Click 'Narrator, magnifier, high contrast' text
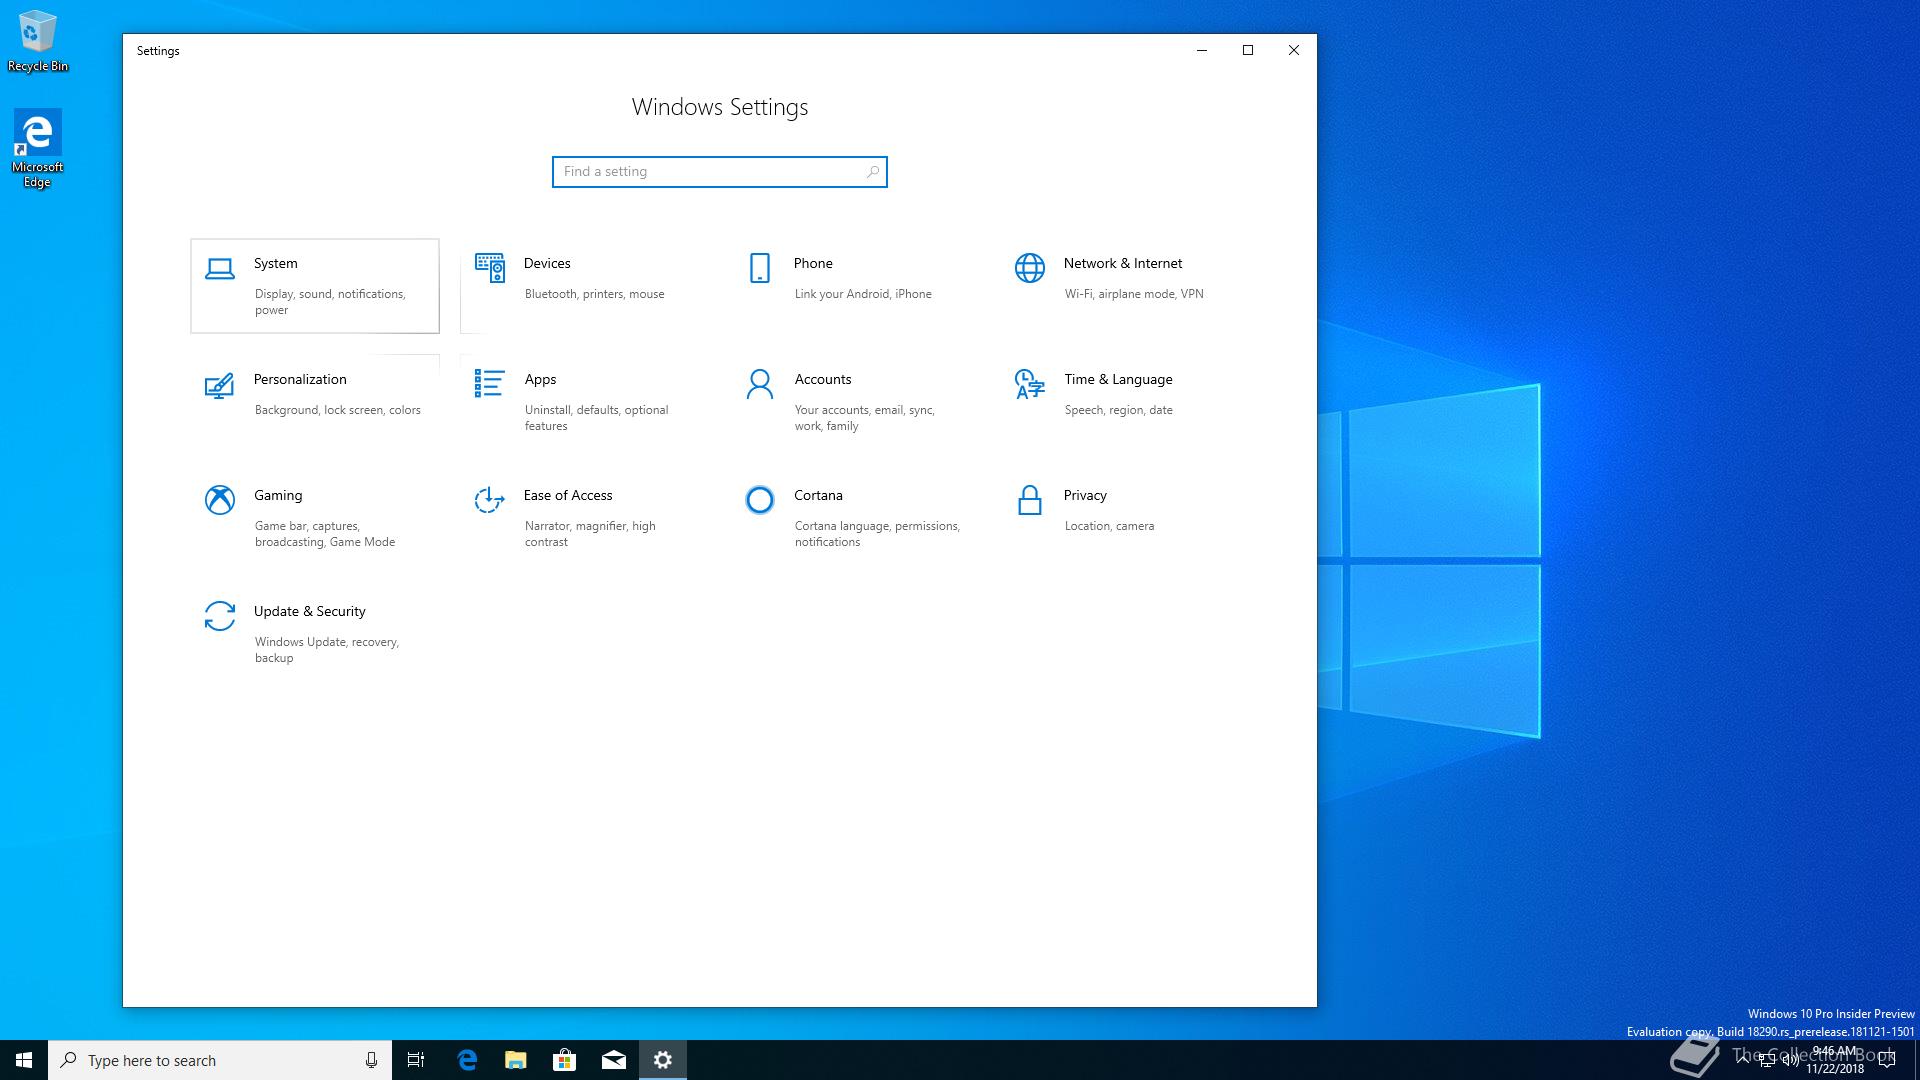The image size is (1920, 1080). click(590, 534)
